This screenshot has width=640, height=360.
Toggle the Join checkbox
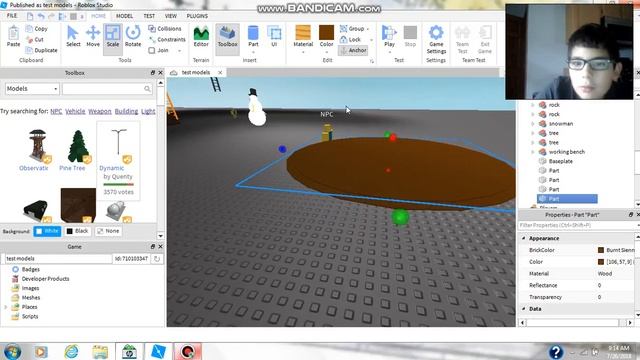[x=152, y=51]
